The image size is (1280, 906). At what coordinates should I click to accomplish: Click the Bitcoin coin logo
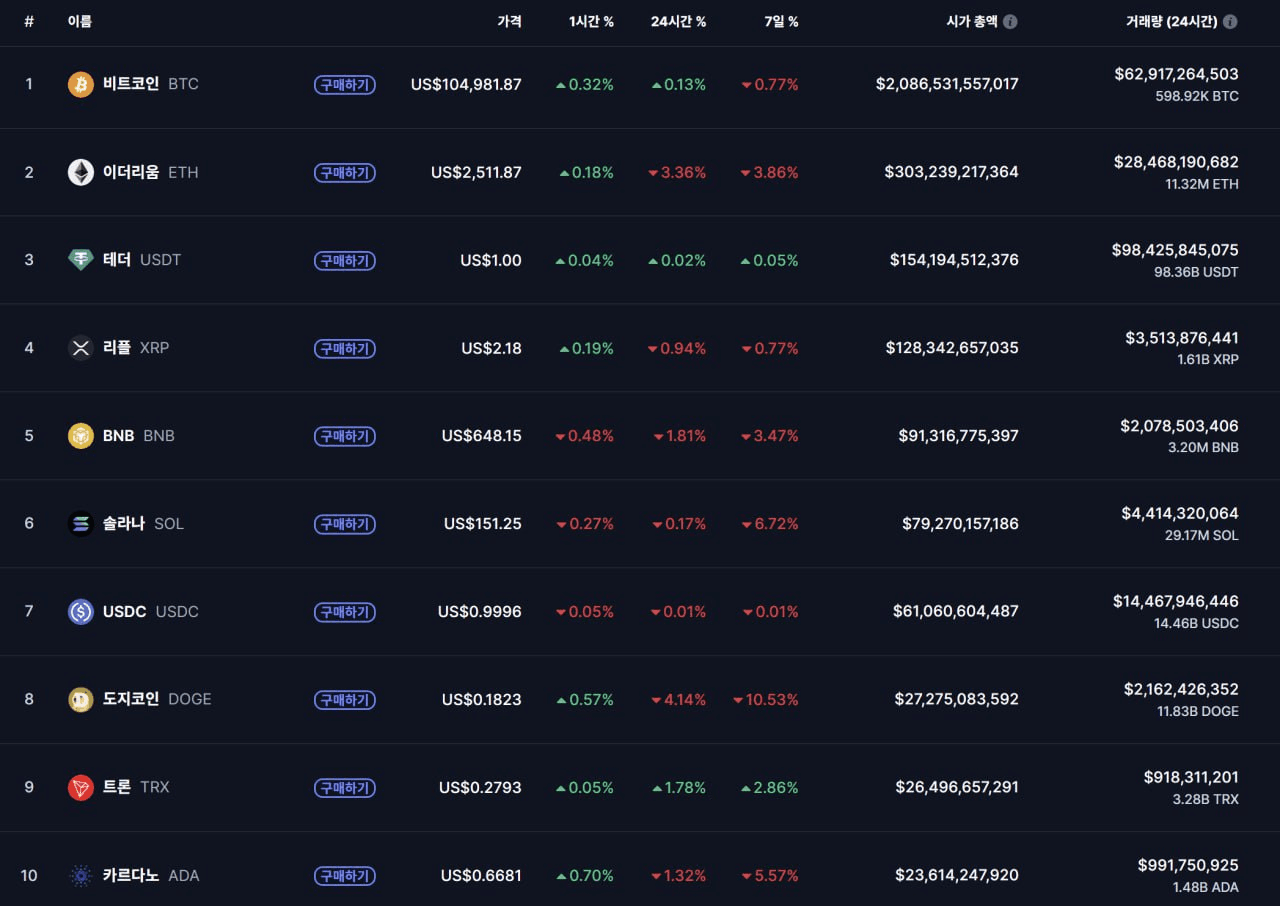pyautogui.click(x=81, y=84)
